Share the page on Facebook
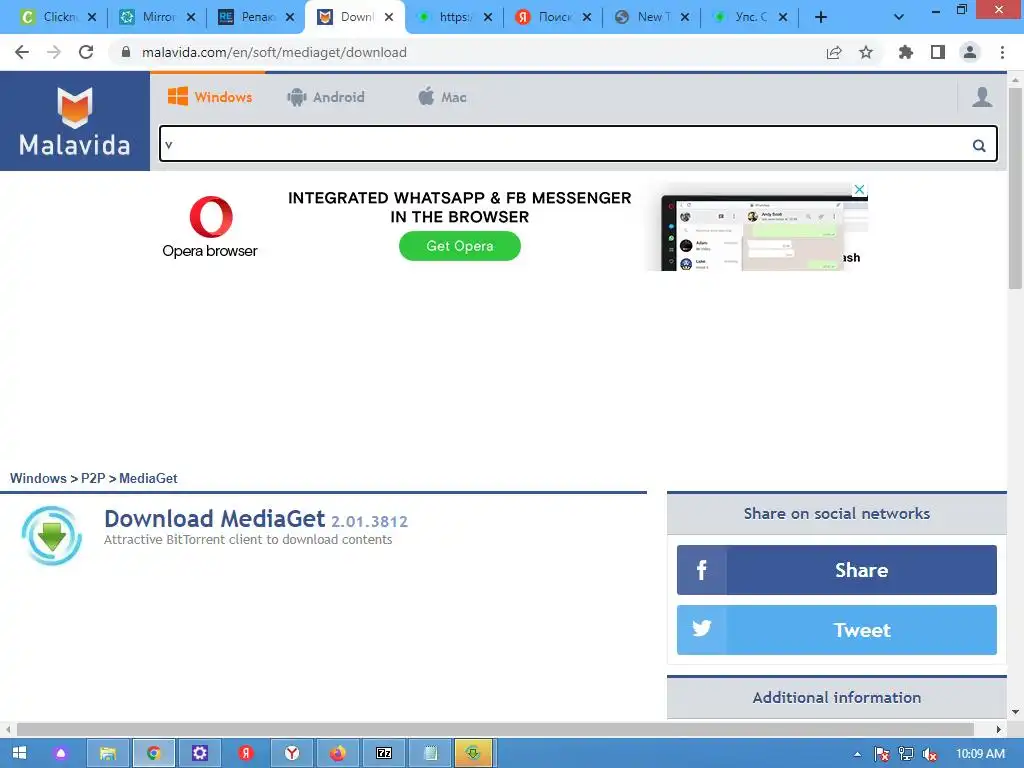This screenshot has width=1024, height=768. (x=837, y=570)
